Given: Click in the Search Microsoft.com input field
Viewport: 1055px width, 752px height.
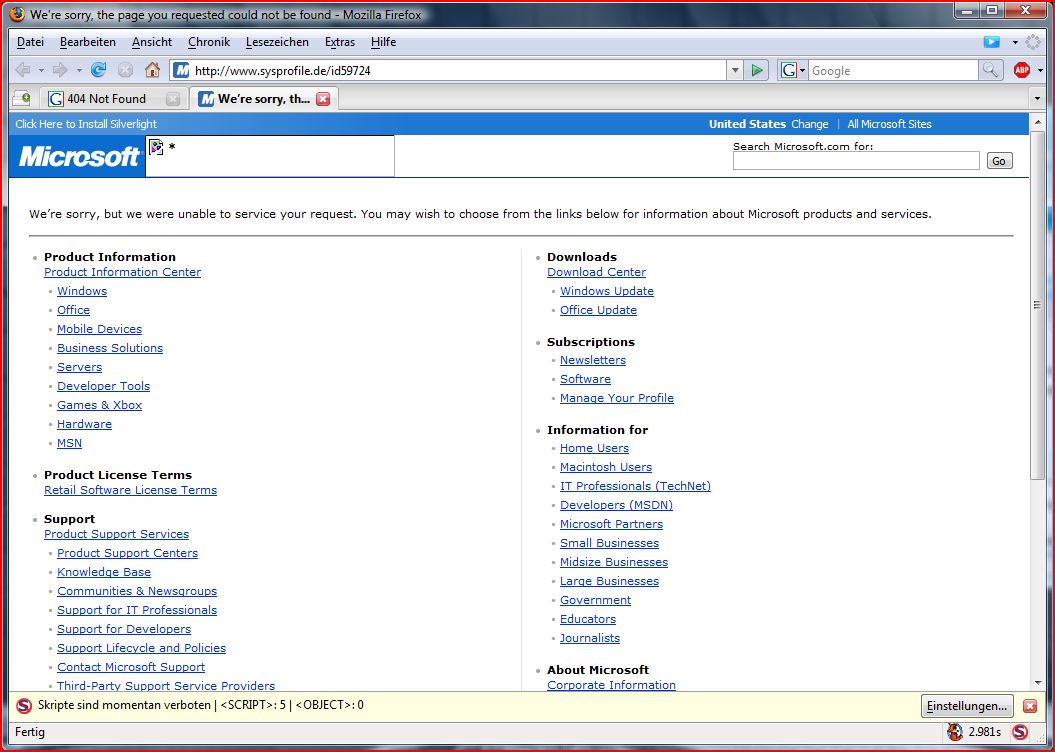Looking at the screenshot, I should [x=856, y=161].
